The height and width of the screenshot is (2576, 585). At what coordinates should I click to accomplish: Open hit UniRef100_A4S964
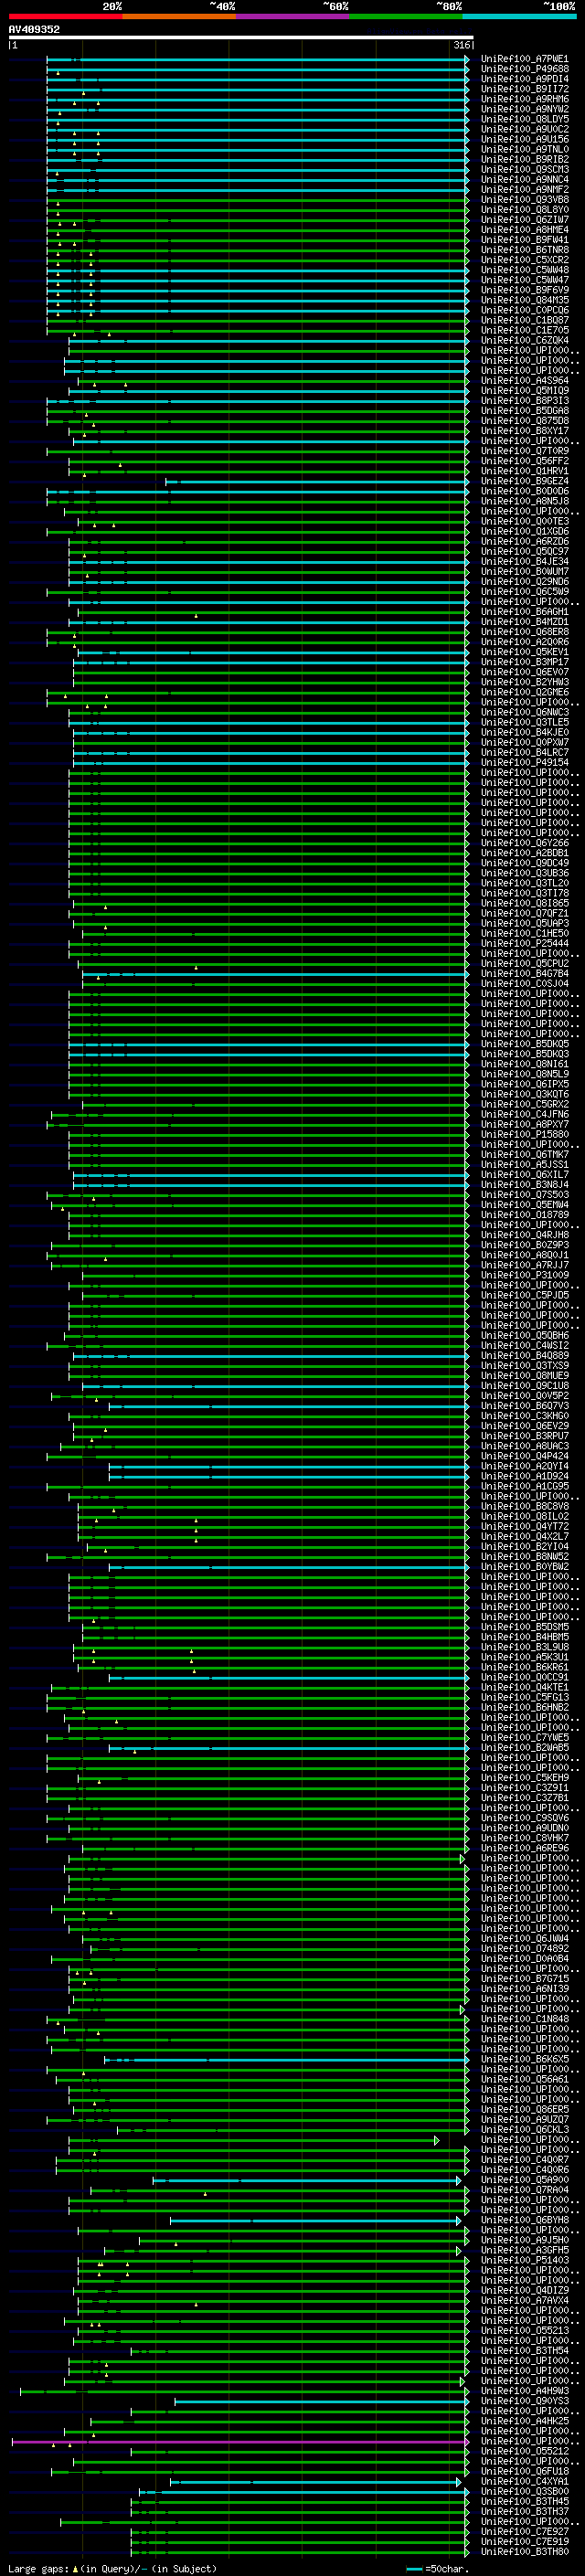coord(524,381)
